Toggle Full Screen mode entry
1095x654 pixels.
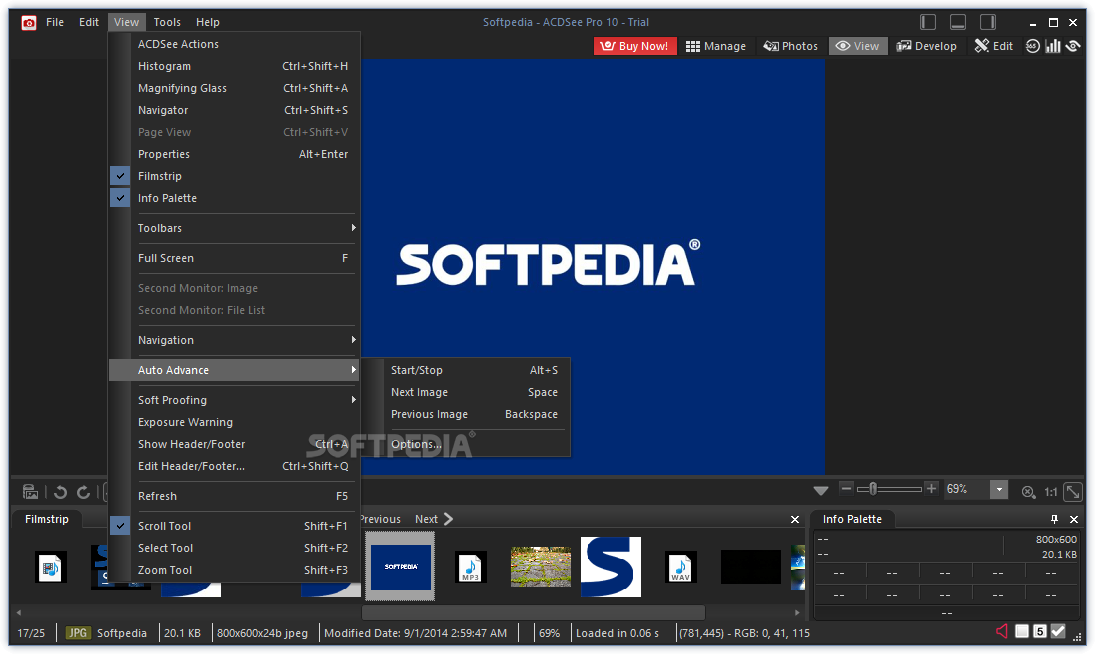[x=234, y=258]
